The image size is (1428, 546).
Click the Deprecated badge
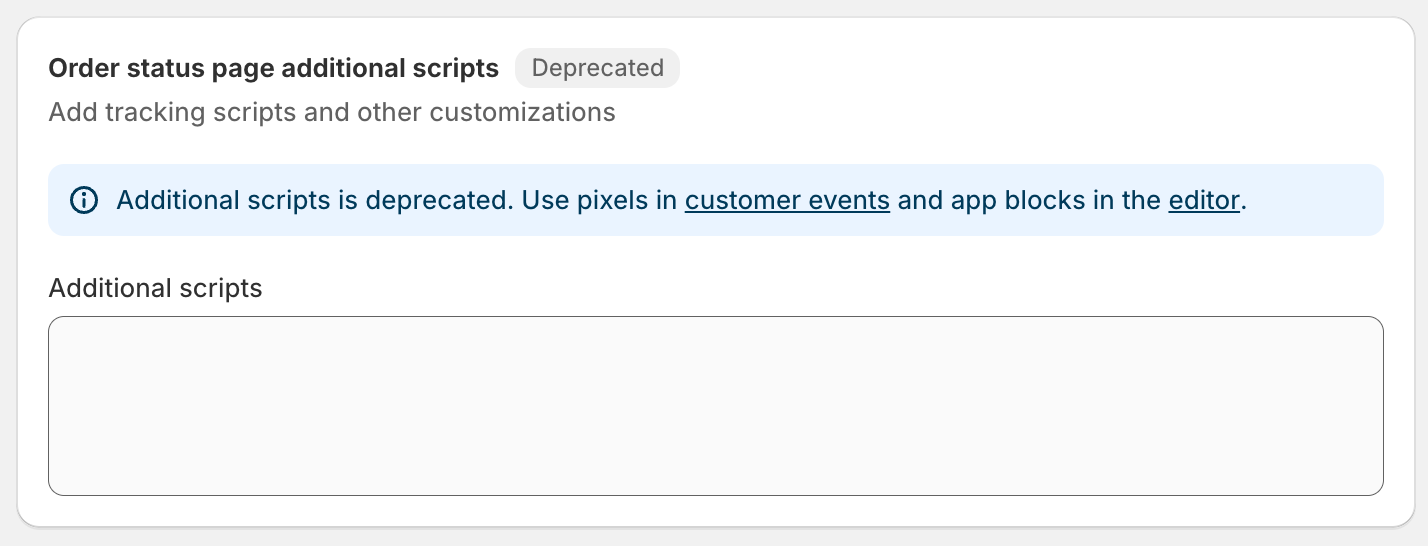(597, 68)
